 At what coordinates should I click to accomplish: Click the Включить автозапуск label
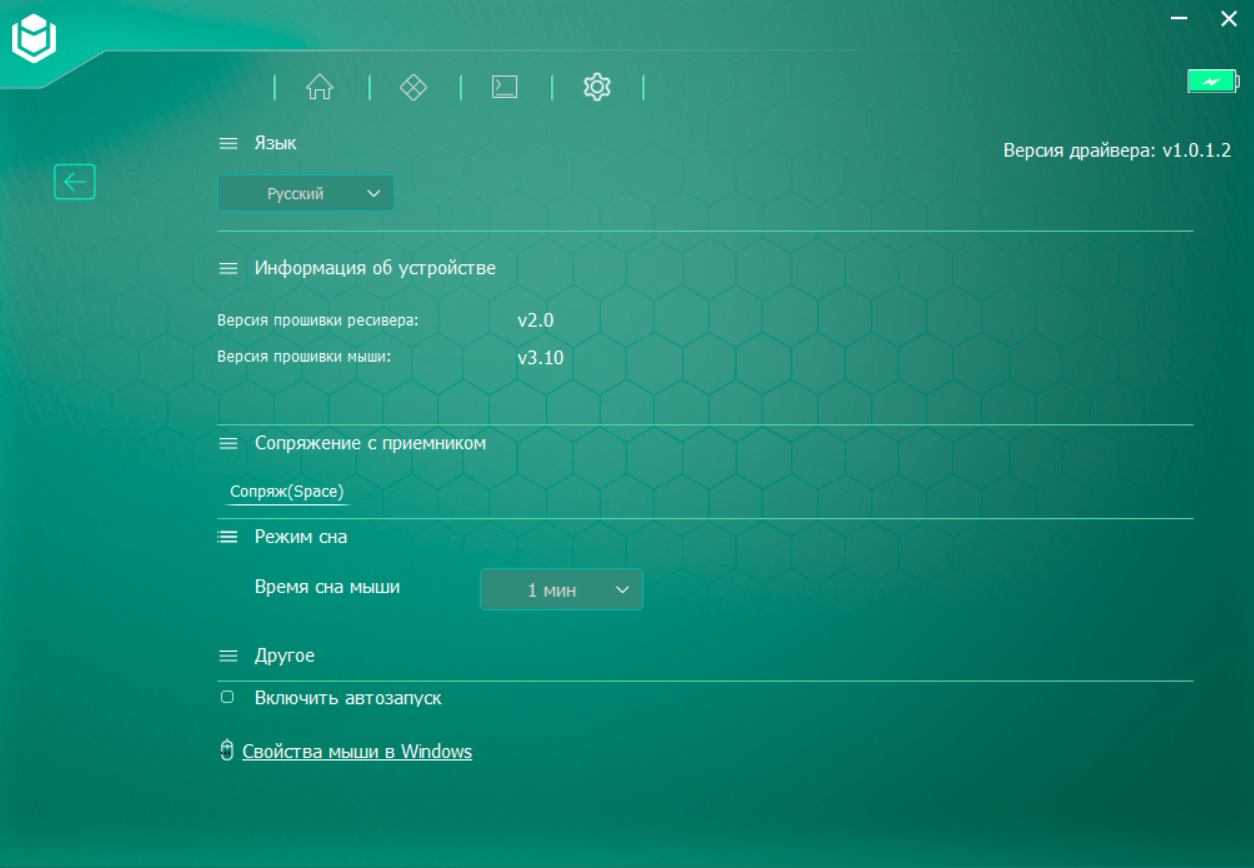click(x=348, y=698)
